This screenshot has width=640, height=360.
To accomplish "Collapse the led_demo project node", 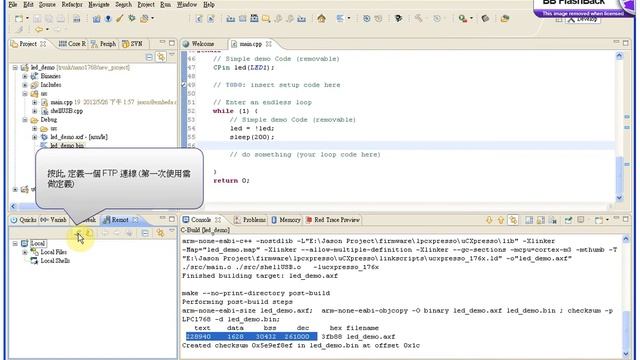I will click(15, 67).
